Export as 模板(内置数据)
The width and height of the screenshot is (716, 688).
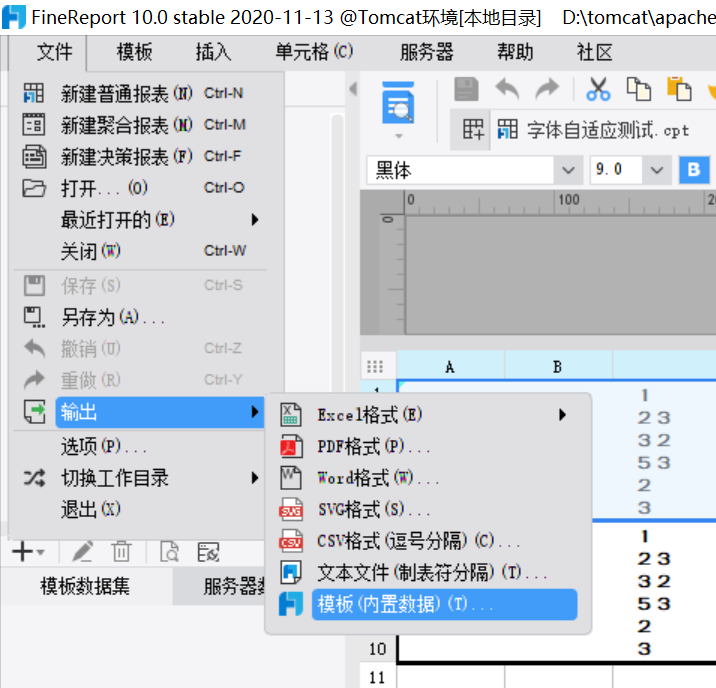tap(444, 604)
